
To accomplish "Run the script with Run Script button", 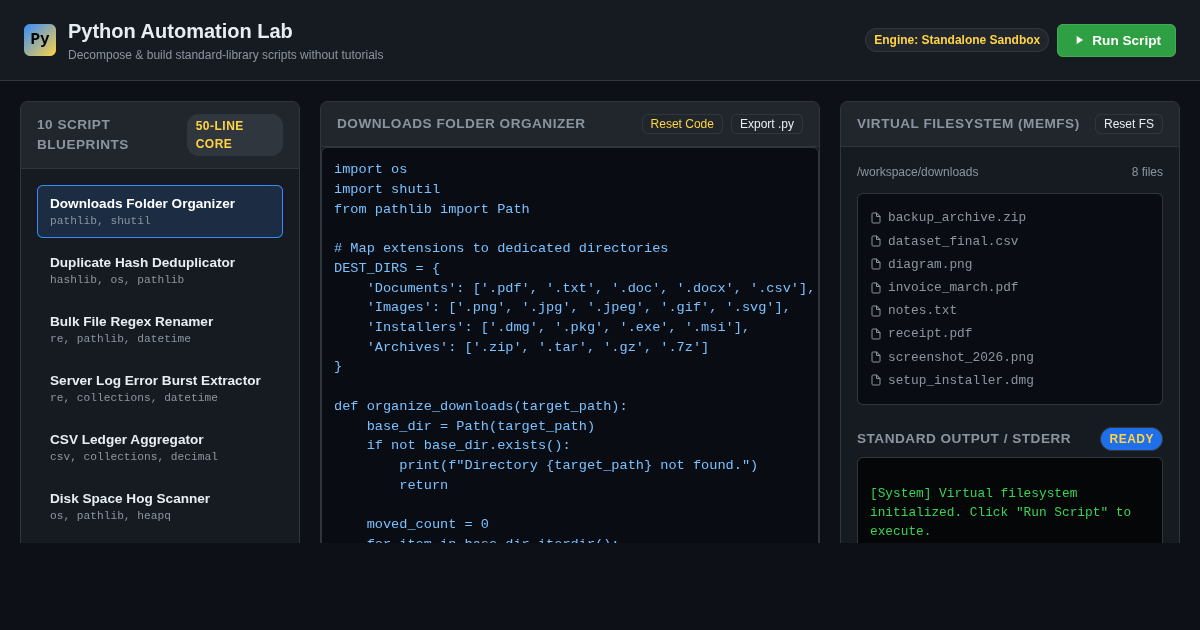I will [1116, 40].
